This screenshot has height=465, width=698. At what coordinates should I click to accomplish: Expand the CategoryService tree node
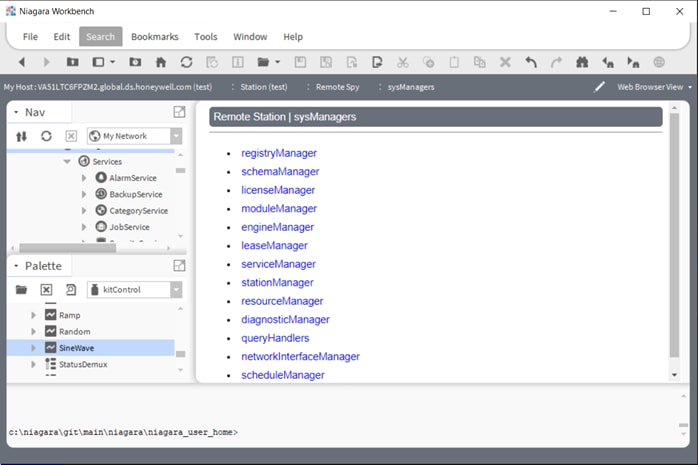coord(84,211)
